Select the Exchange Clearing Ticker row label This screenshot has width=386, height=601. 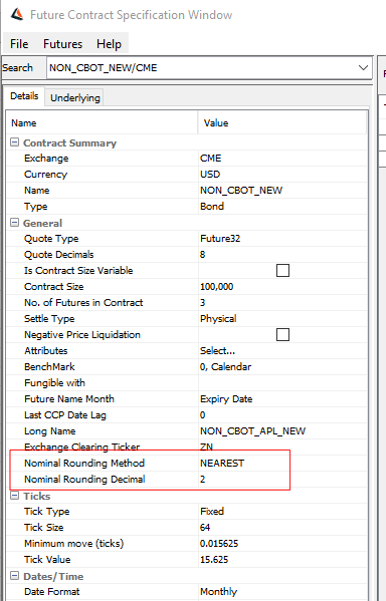pyautogui.click(x=82, y=447)
